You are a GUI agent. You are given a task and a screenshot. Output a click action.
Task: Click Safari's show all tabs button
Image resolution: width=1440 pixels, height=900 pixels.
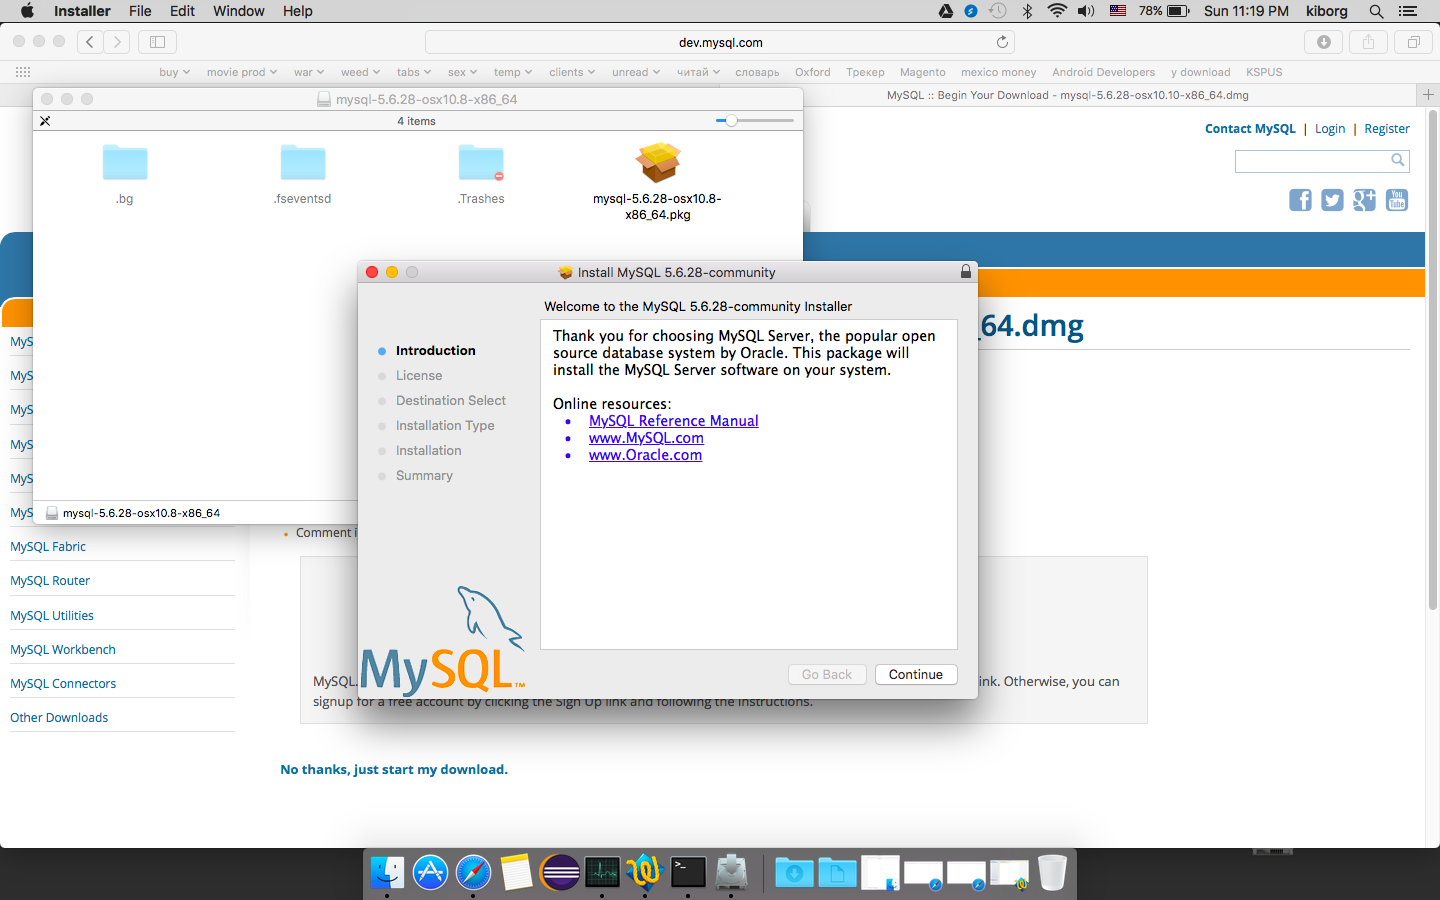click(x=1413, y=42)
